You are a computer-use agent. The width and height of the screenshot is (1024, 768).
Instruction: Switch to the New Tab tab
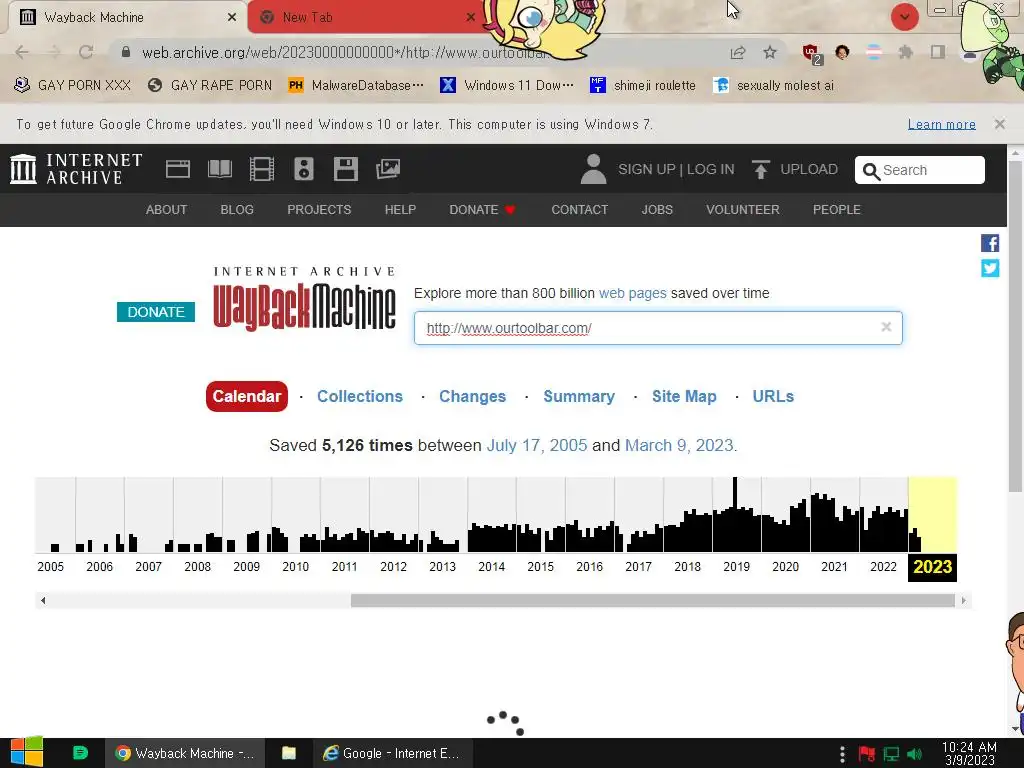point(366,18)
